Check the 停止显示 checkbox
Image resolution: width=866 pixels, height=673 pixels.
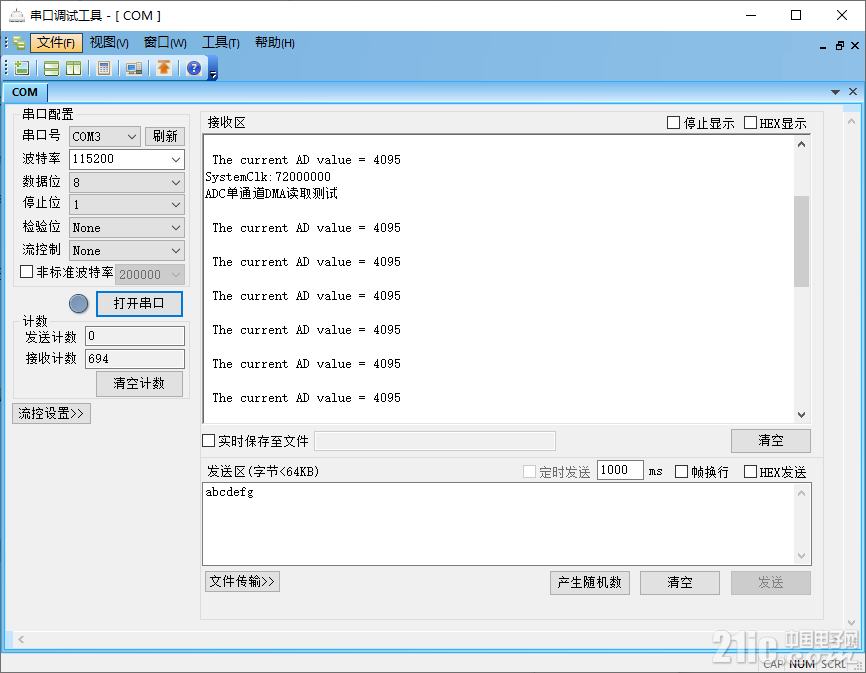coord(673,123)
